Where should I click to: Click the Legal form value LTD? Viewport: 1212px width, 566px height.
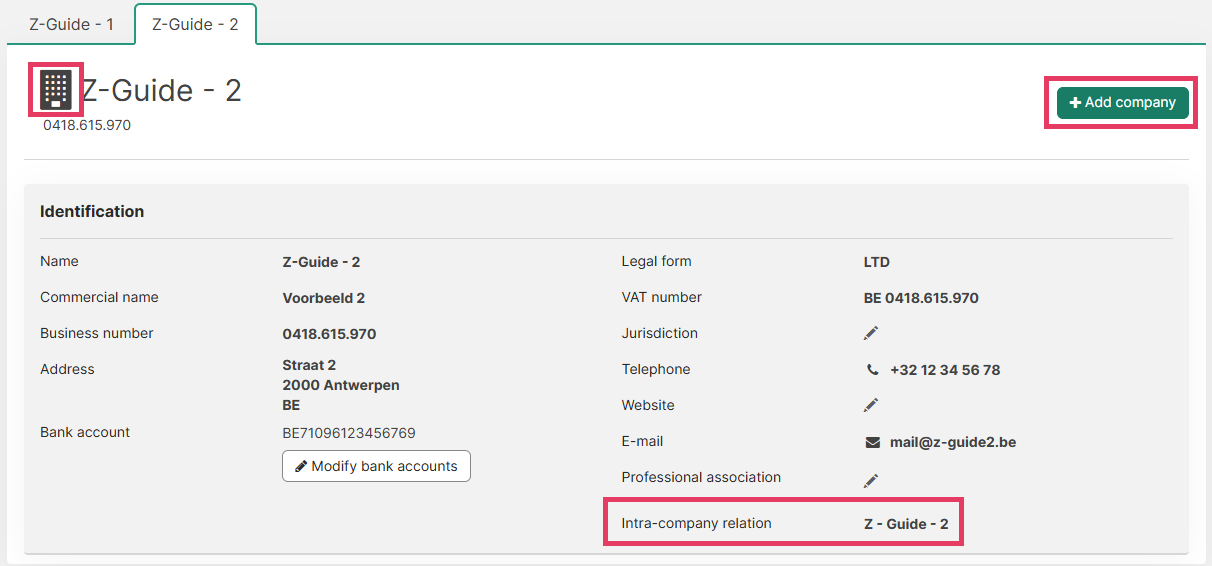coord(877,262)
